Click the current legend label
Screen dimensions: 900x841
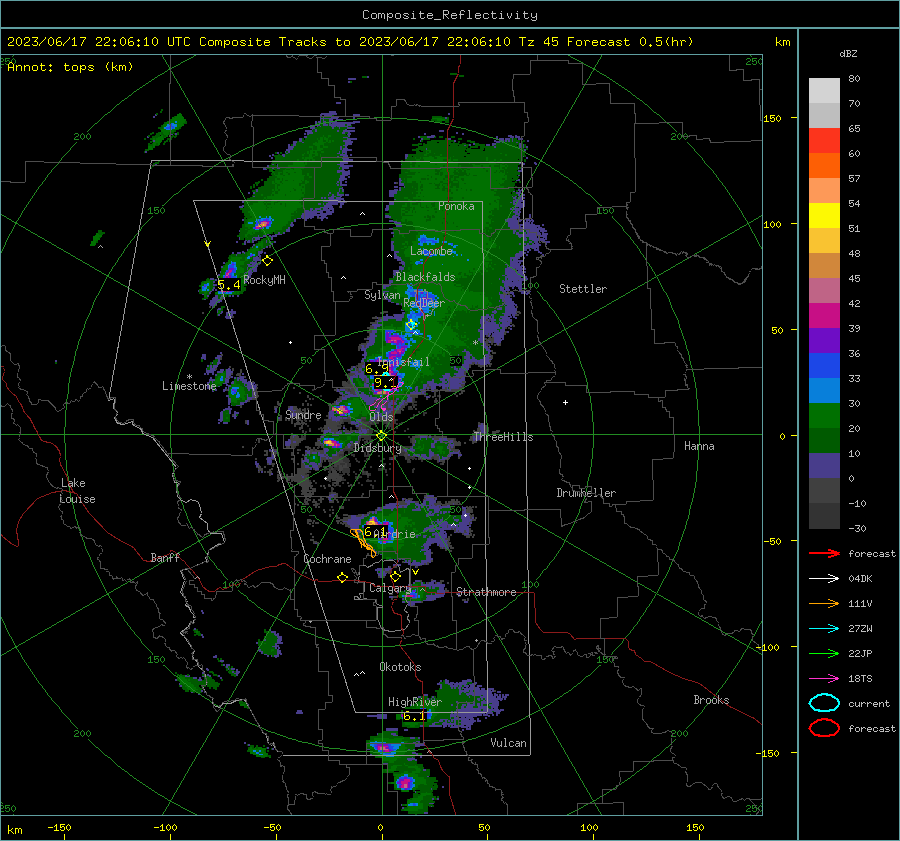click(869, 704)
